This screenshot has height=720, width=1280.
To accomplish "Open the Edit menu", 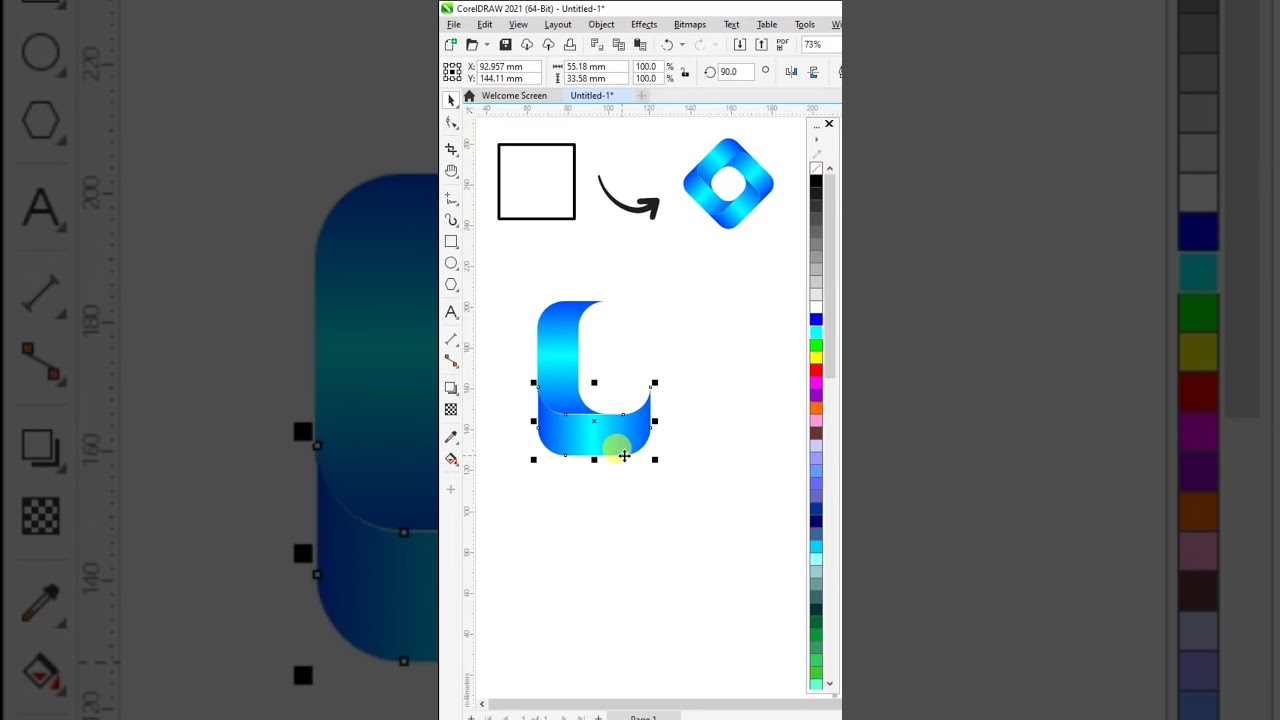I will 485,24.
